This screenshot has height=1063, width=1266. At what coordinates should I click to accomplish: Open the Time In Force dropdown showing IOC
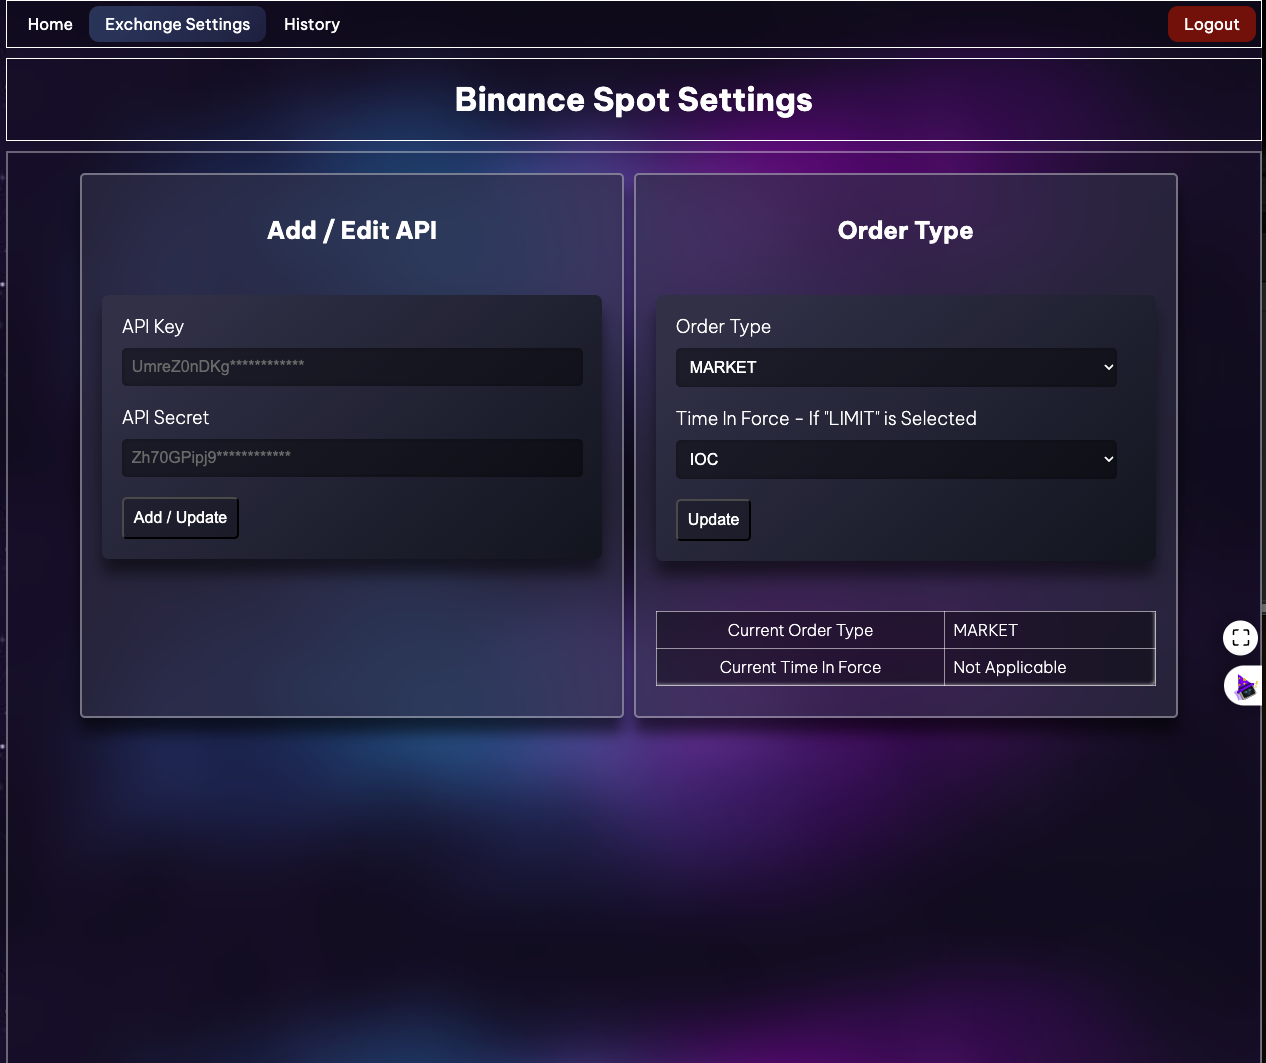896,459
